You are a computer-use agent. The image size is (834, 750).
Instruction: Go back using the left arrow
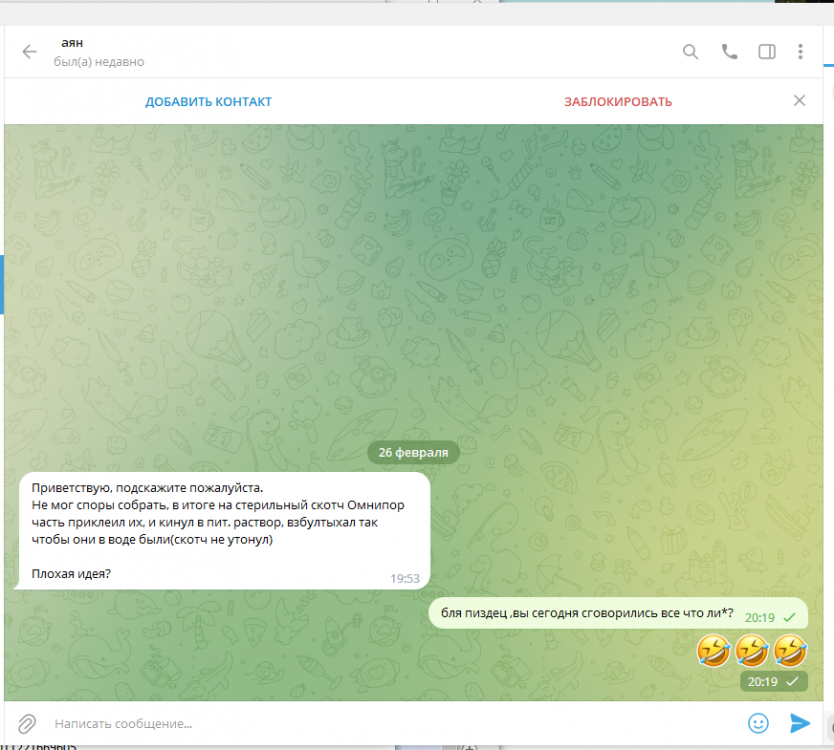(29, 52)
